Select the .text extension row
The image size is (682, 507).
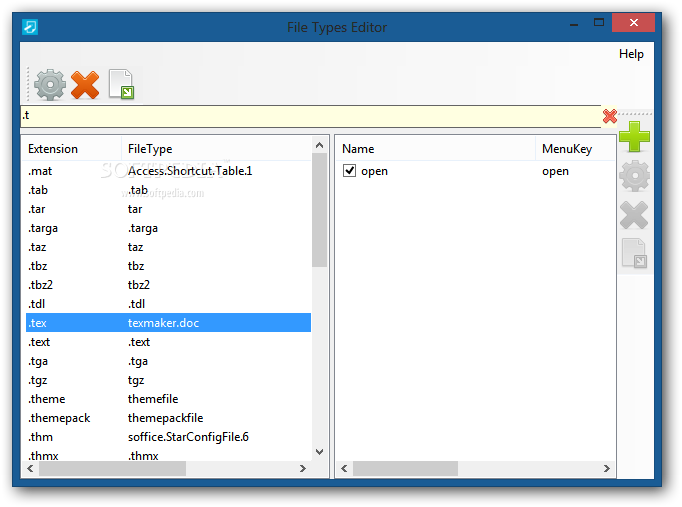tap(168, 342)
